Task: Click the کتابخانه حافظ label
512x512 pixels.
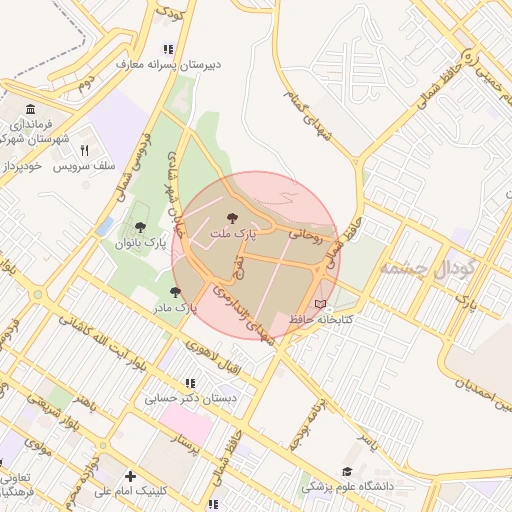Action: pyautogui.click(x=321, y=319)
